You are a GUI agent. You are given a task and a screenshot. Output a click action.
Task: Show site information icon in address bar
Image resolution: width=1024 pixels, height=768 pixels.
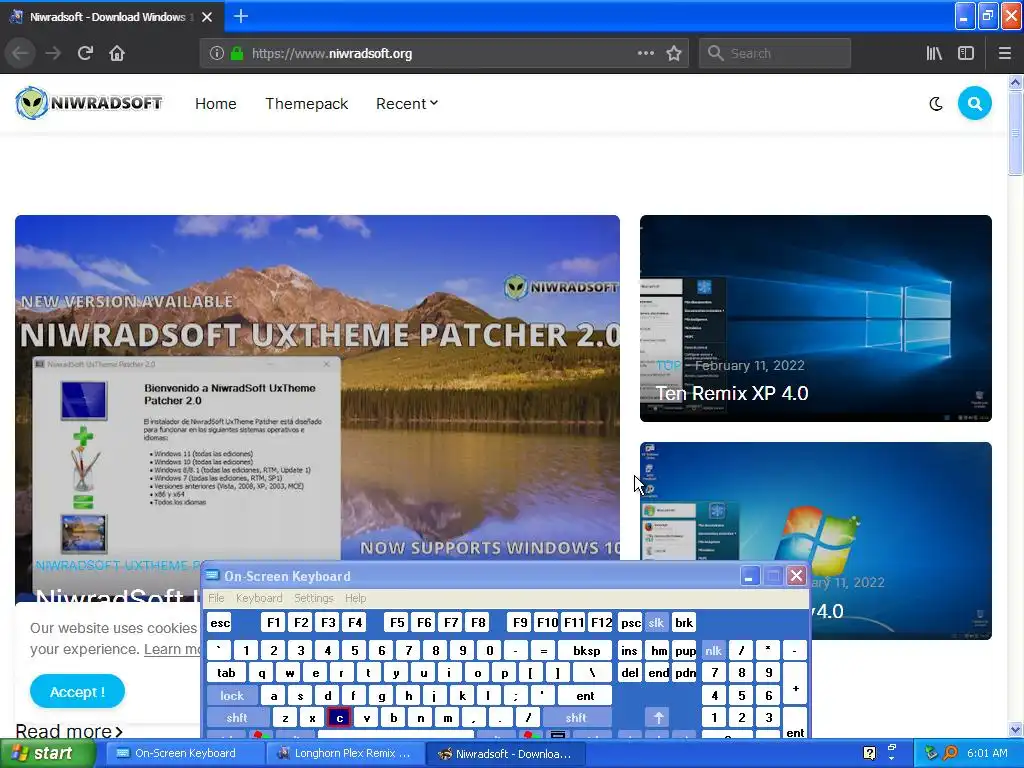pyautogui.click(x=217, y=54)
